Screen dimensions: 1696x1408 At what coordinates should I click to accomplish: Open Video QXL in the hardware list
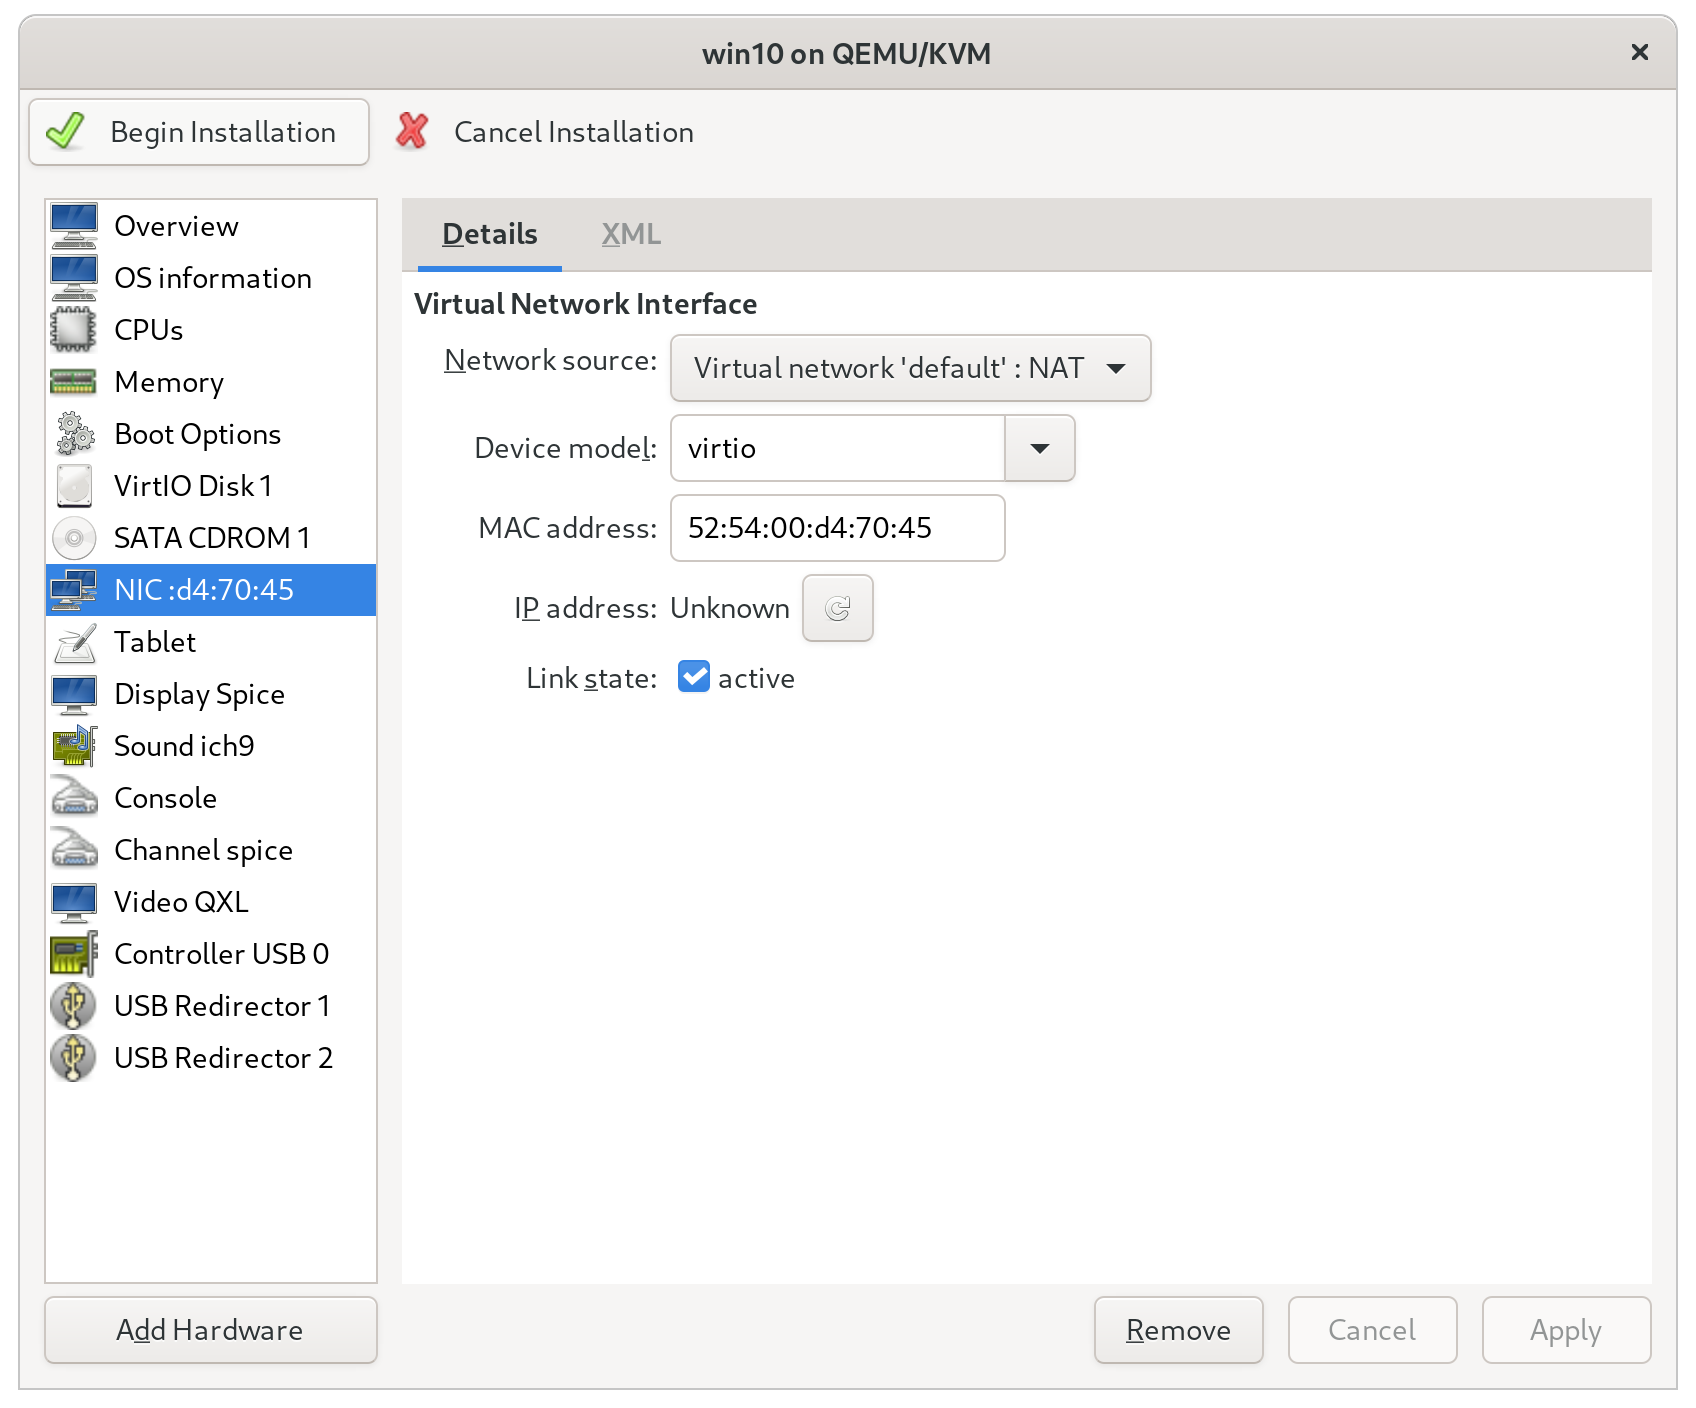[181, 902]
